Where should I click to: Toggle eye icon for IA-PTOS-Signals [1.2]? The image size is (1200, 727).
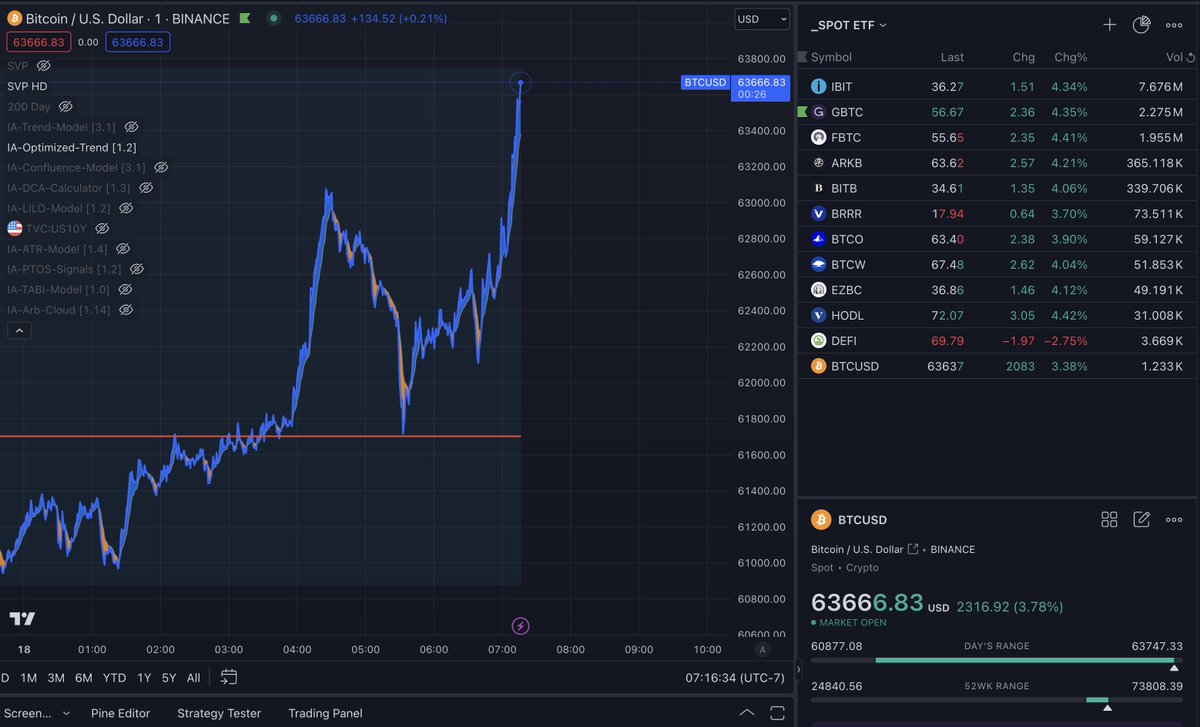[137, 269]
